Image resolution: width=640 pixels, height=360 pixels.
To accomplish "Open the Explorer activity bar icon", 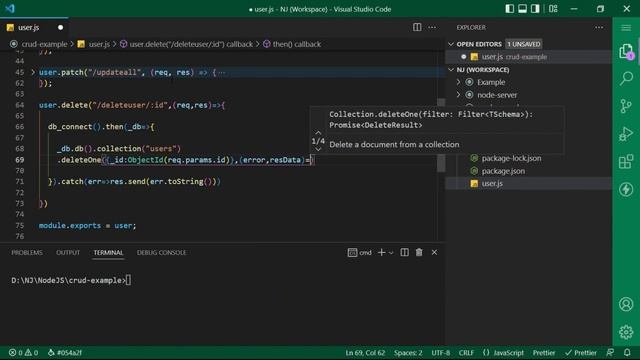I will [x=626, y=51].
